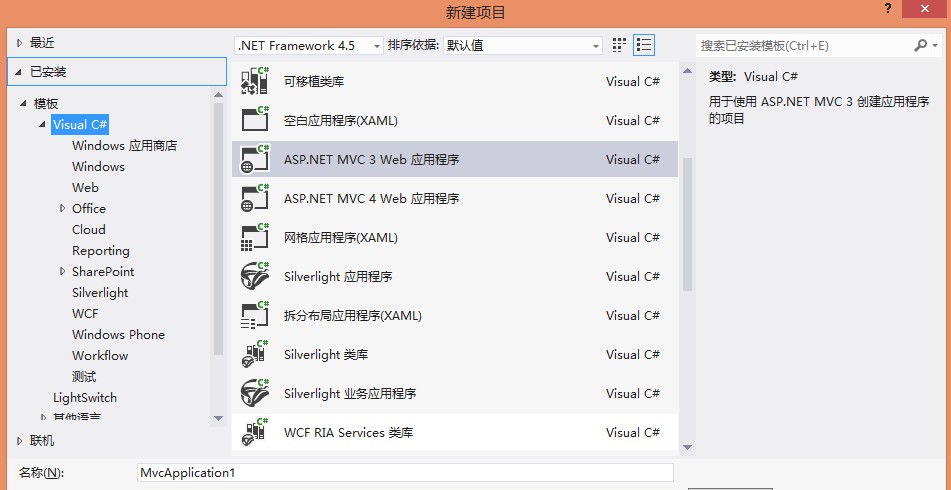Select the LightSwitch category
Screen dimensions: 951x490
(85, 398)
